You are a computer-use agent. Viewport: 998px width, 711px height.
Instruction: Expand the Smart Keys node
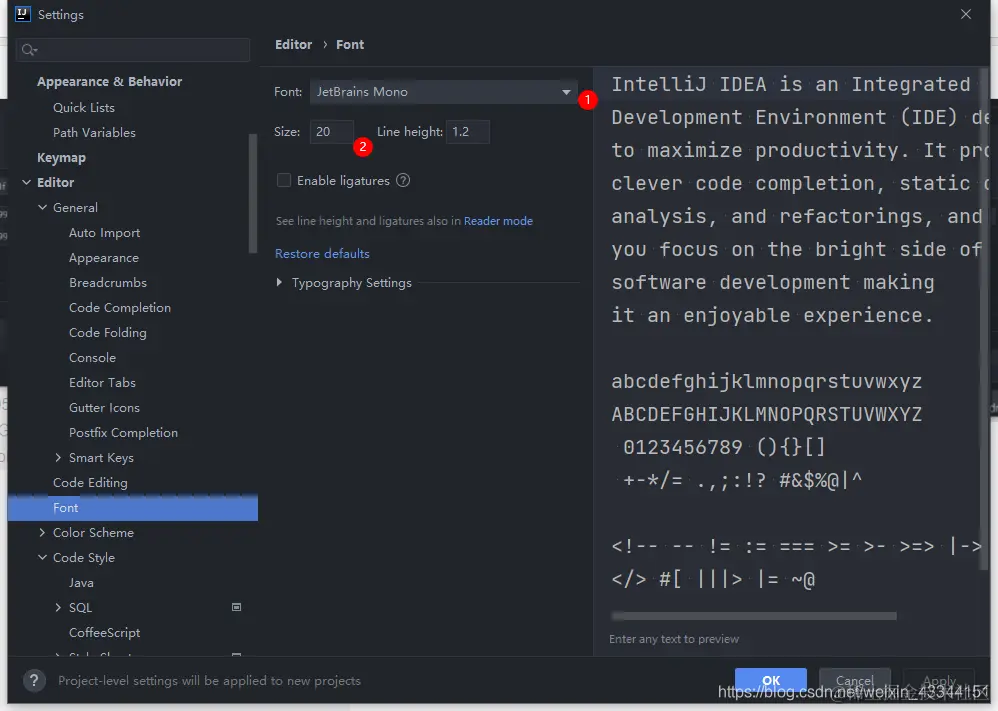[x=58, y=457]
